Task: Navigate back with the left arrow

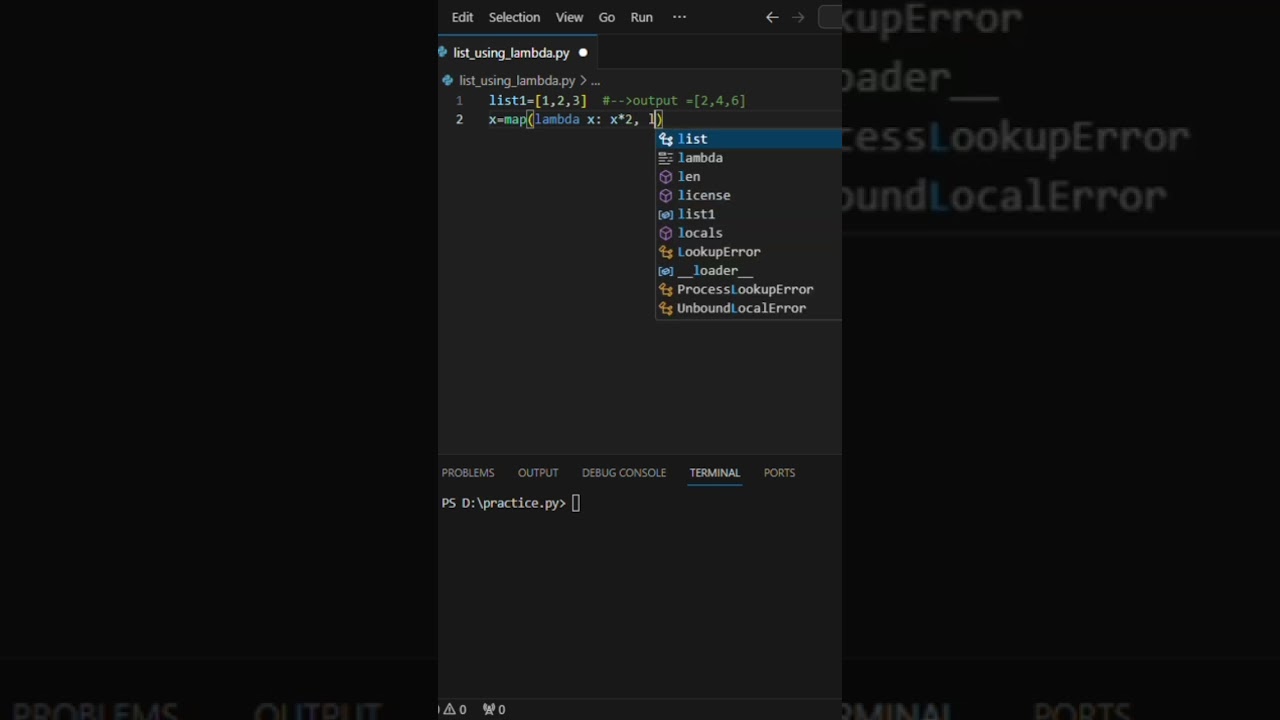Action: [x=772, y=17]
